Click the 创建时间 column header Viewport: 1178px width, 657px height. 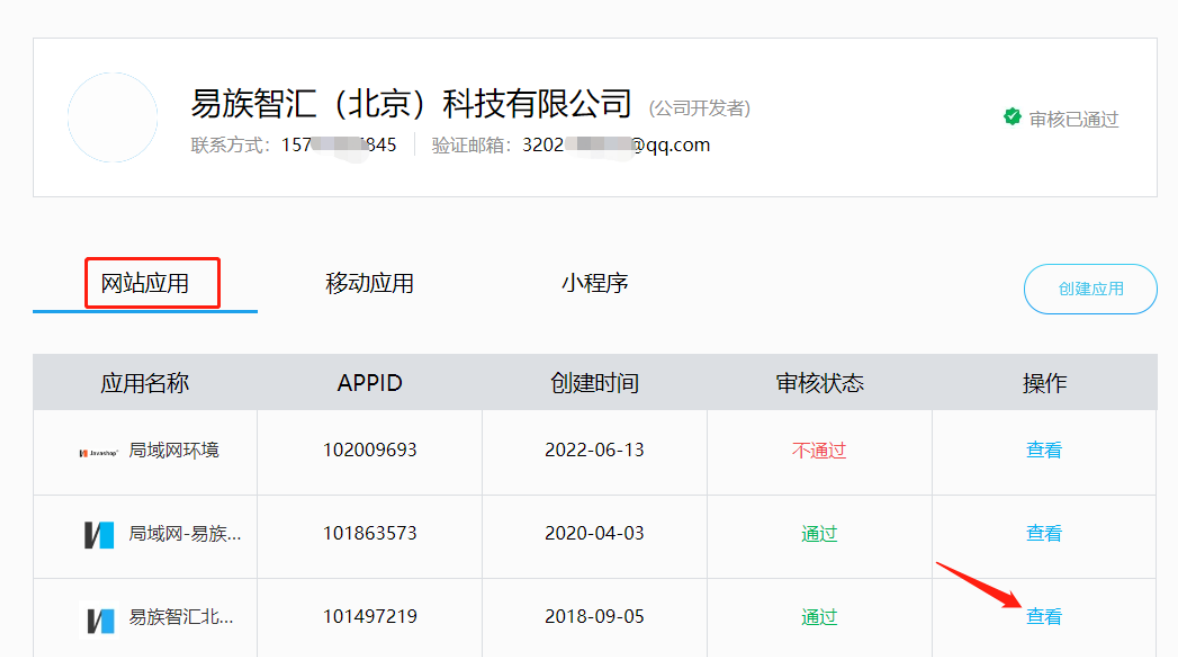(594, 383)
